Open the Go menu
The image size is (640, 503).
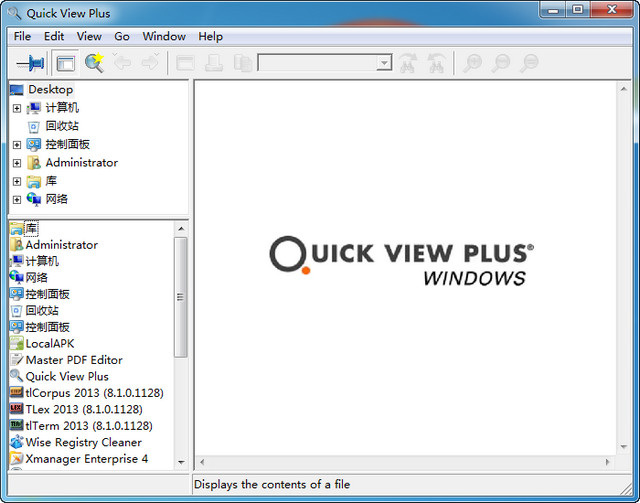(122, 36)
